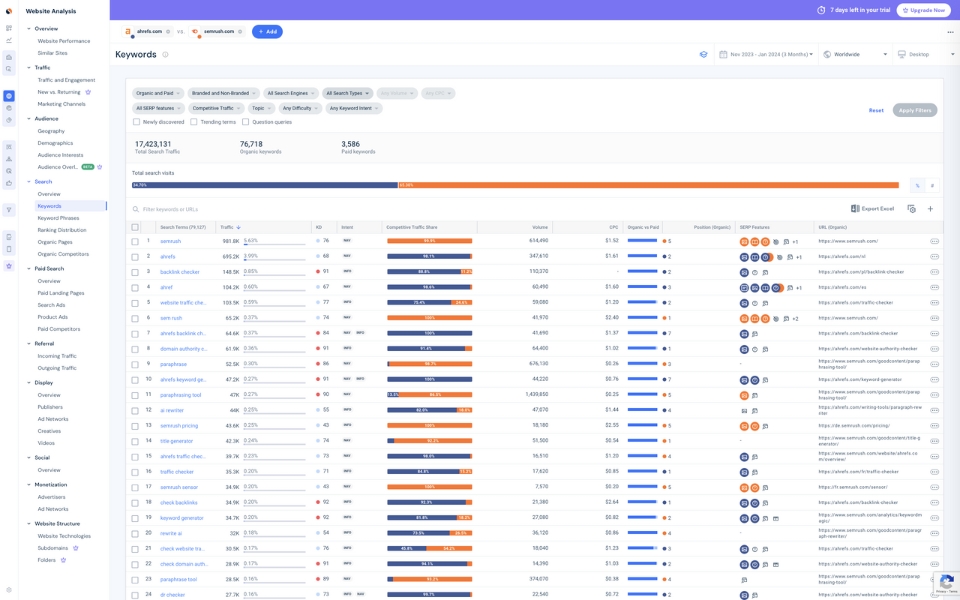The height and width of the screenshot is (600, 960).
Task: Select Organic Pages in the sidebar
Action: click(55, 241)
